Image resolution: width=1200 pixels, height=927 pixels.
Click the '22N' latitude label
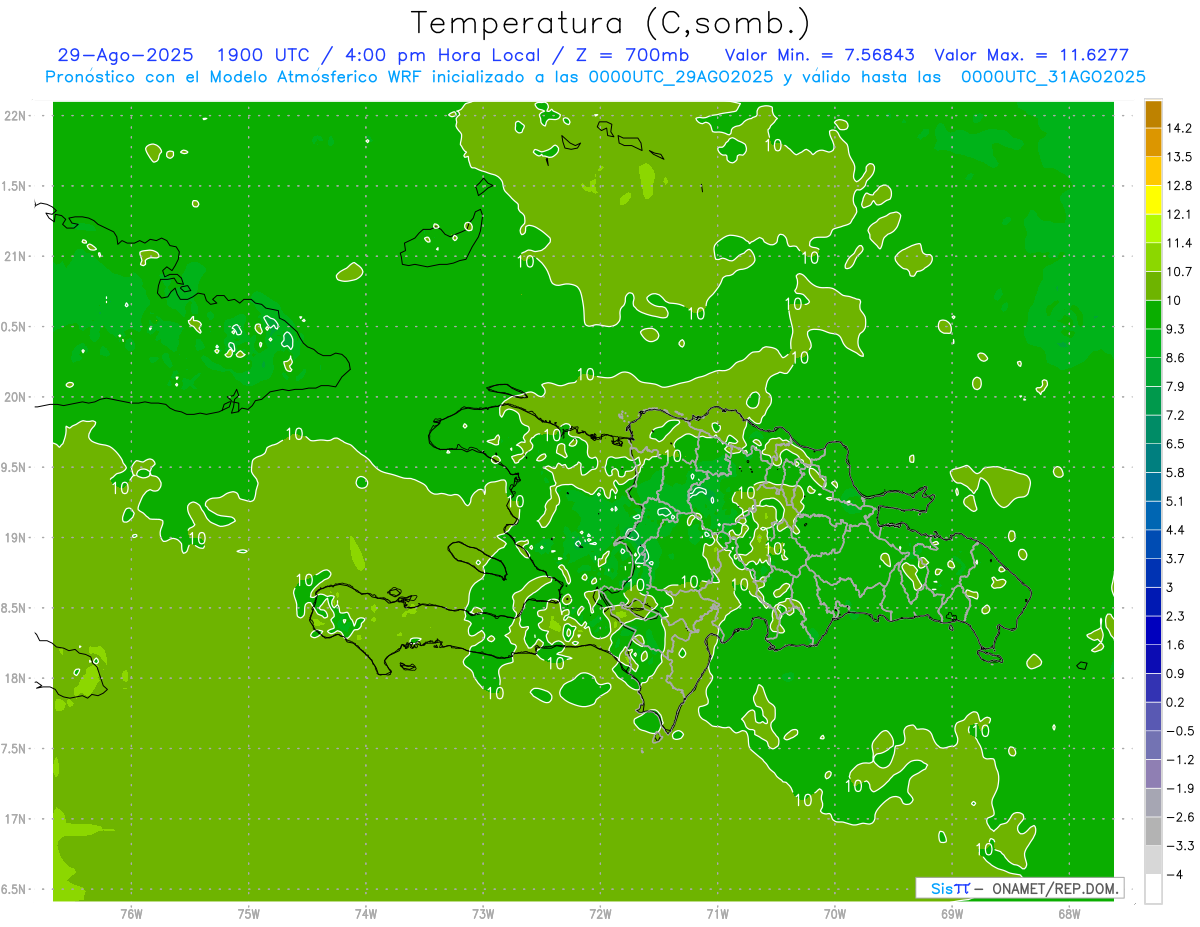[14, 115]
